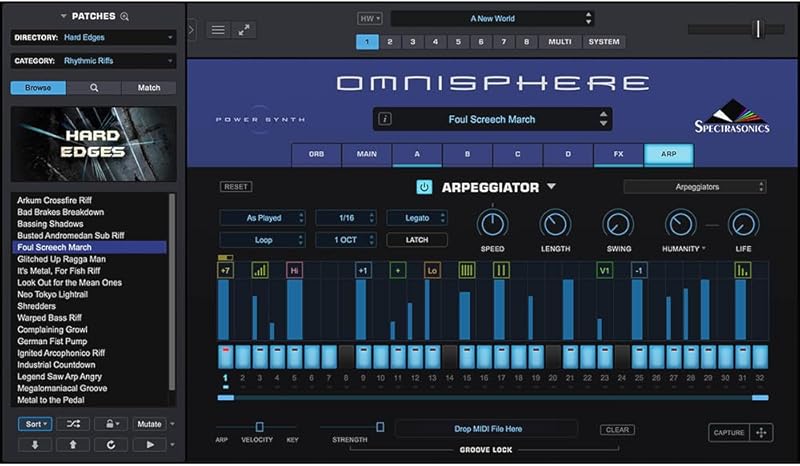Open the Category dropdown
This screenshot has width=800, height=466.
pyautogui.click(x=93, y=61)
